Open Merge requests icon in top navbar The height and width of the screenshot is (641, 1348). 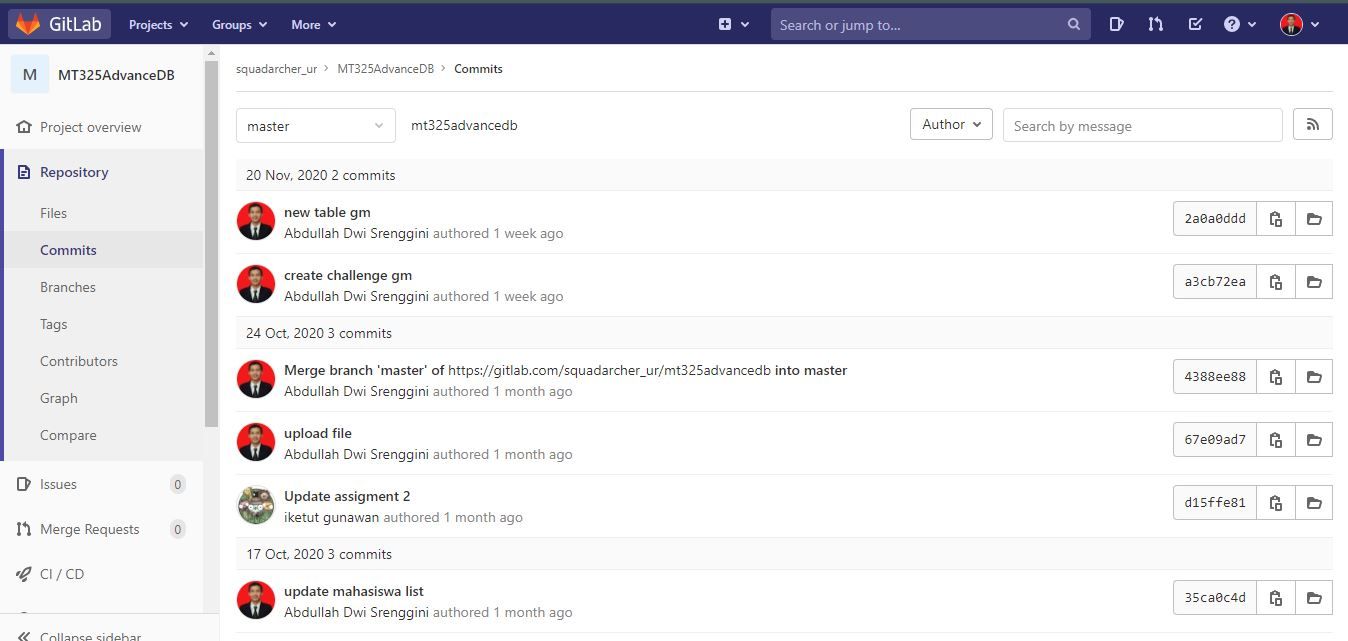tap(1155, 24)
